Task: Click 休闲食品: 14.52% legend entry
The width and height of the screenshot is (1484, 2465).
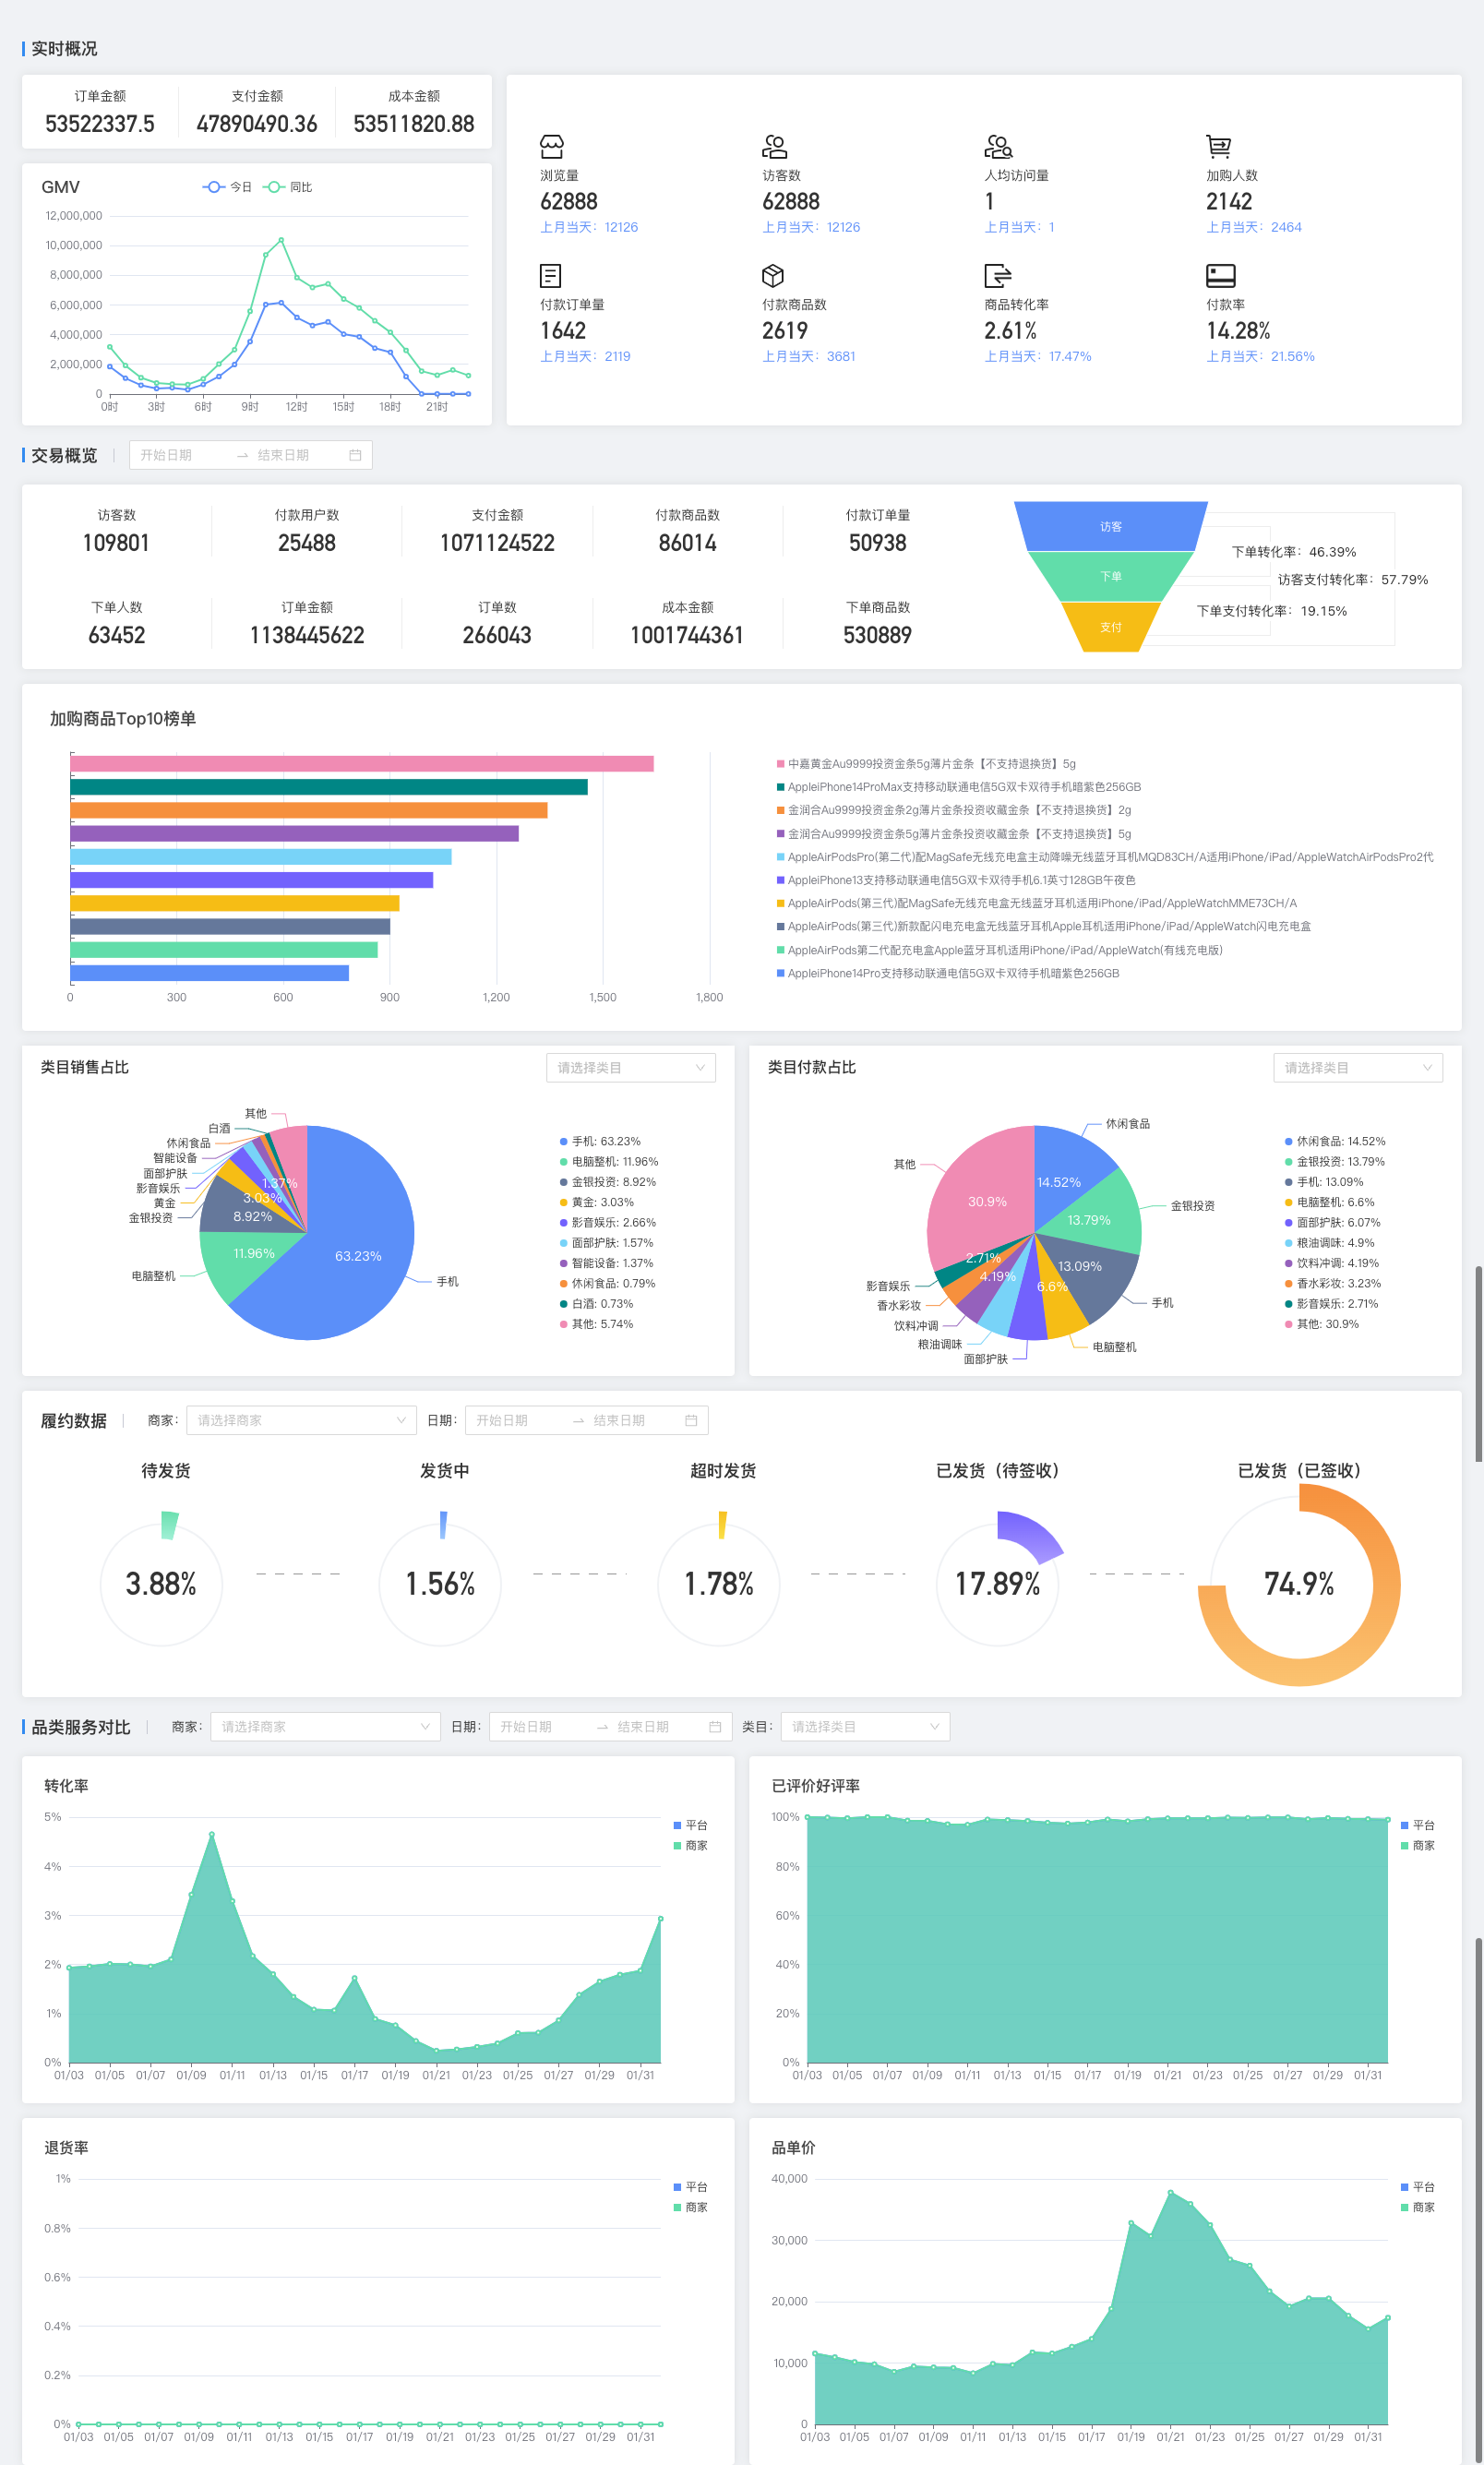Action: 1335,1141
